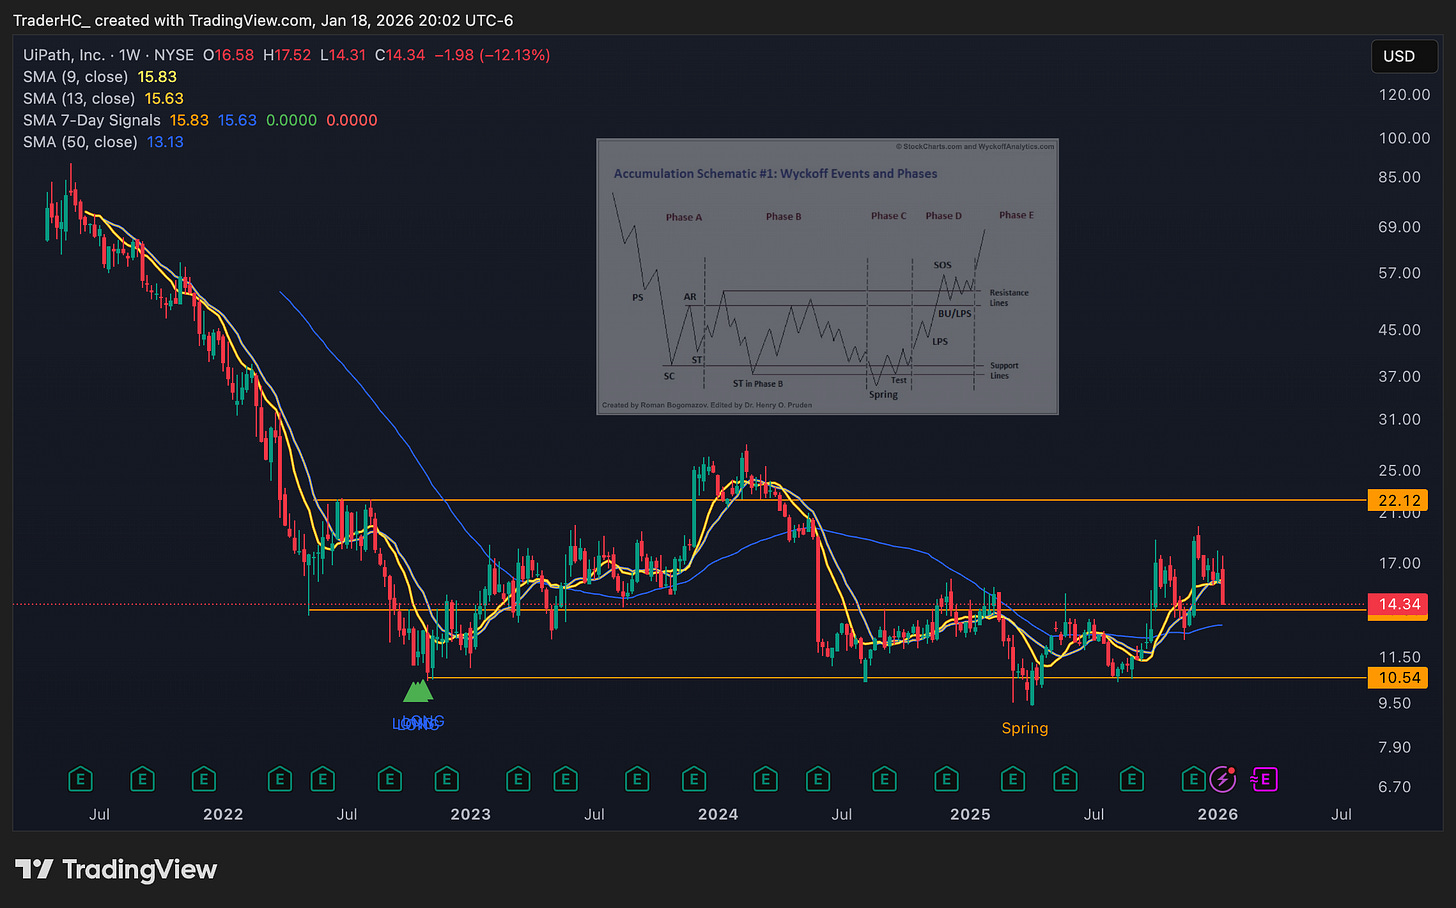
Task: Click the 2023 label on time axis
Action: [x=470, y=814]
